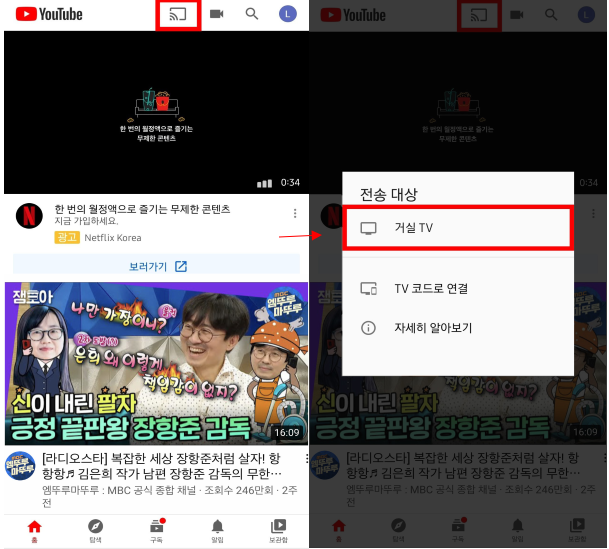Tap the Cast icon in left screen header
Screen dimensions: 609x549
click(178, 15)
